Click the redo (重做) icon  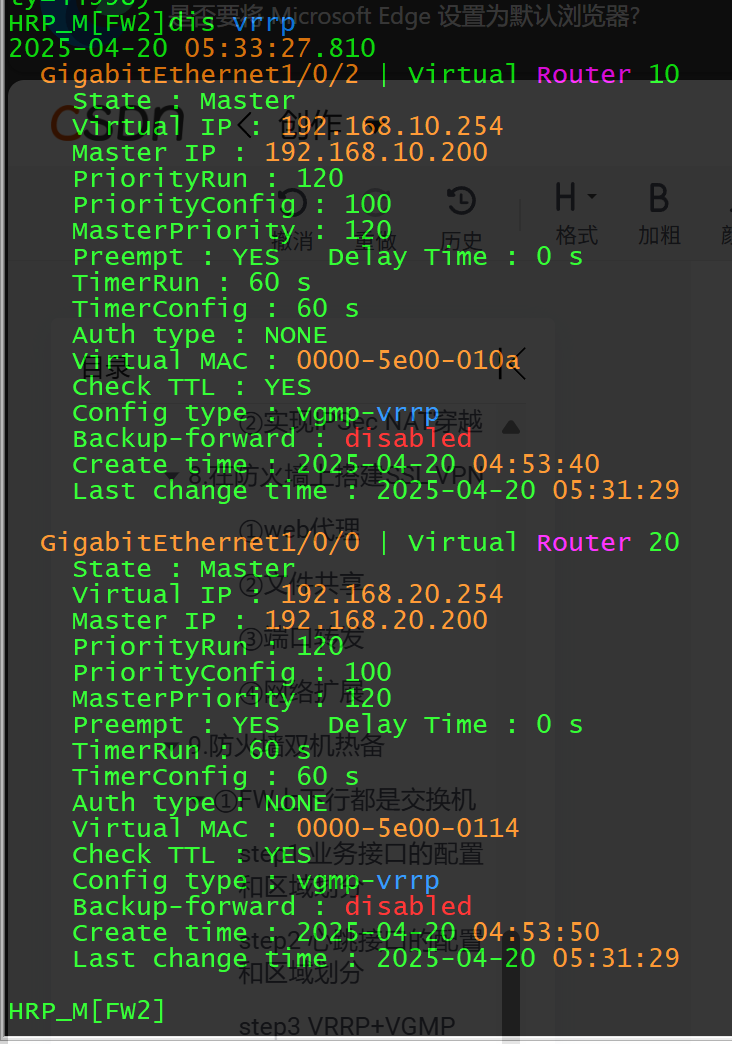(x=375, y=202)
